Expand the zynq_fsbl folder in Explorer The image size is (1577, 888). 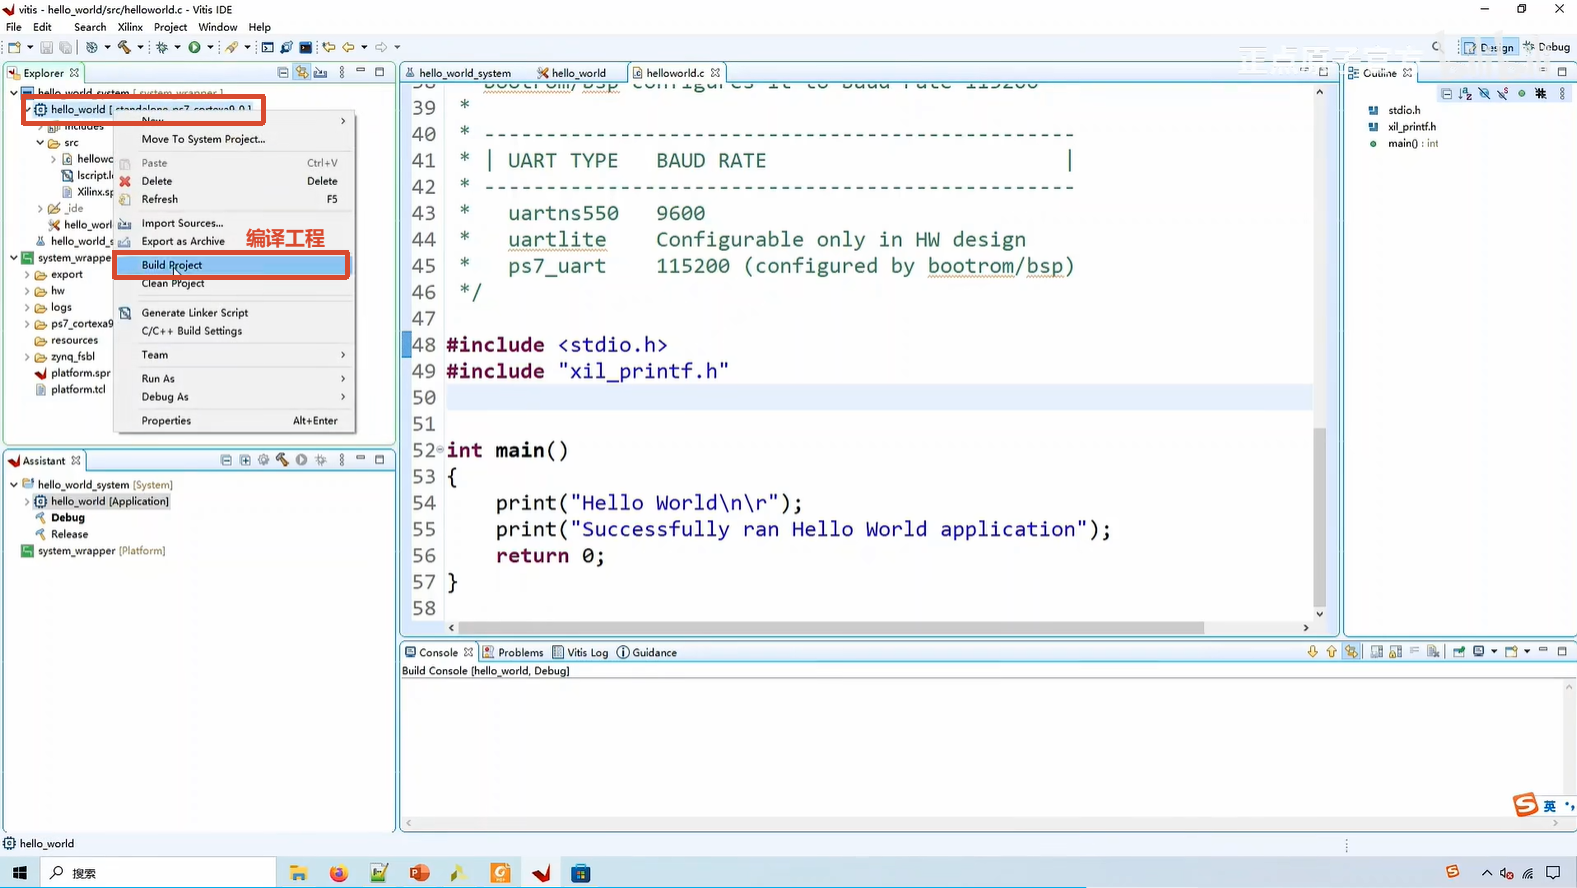[x=27, y=357]
